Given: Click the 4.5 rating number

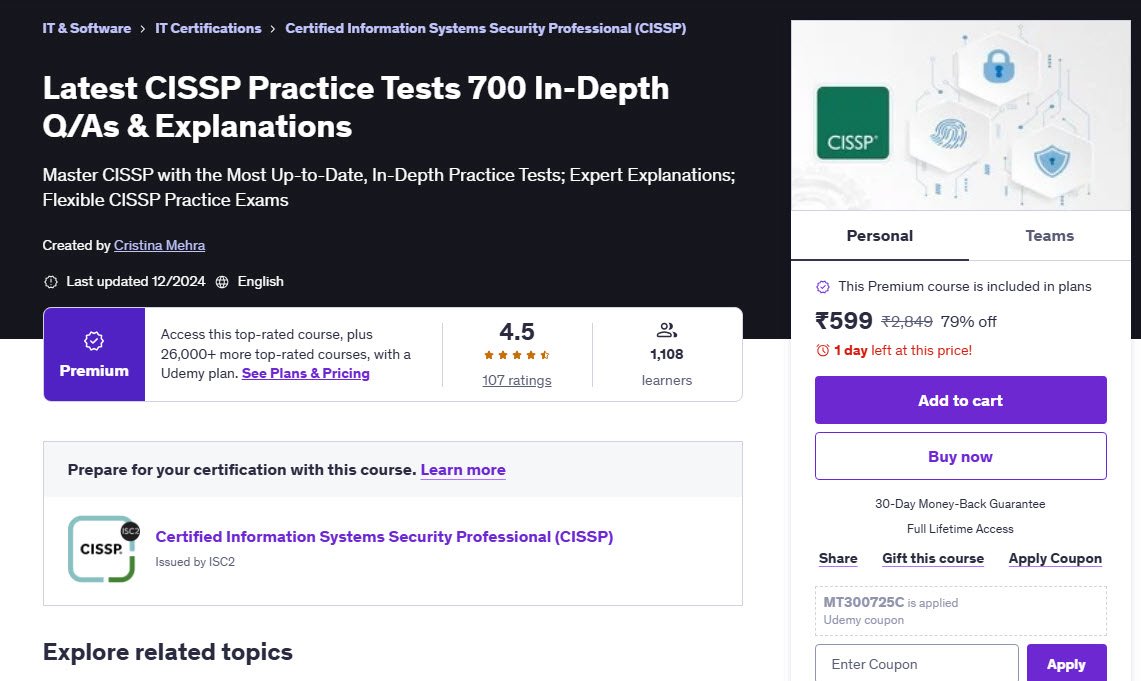Looking at the screenshot, I should 517,332.
